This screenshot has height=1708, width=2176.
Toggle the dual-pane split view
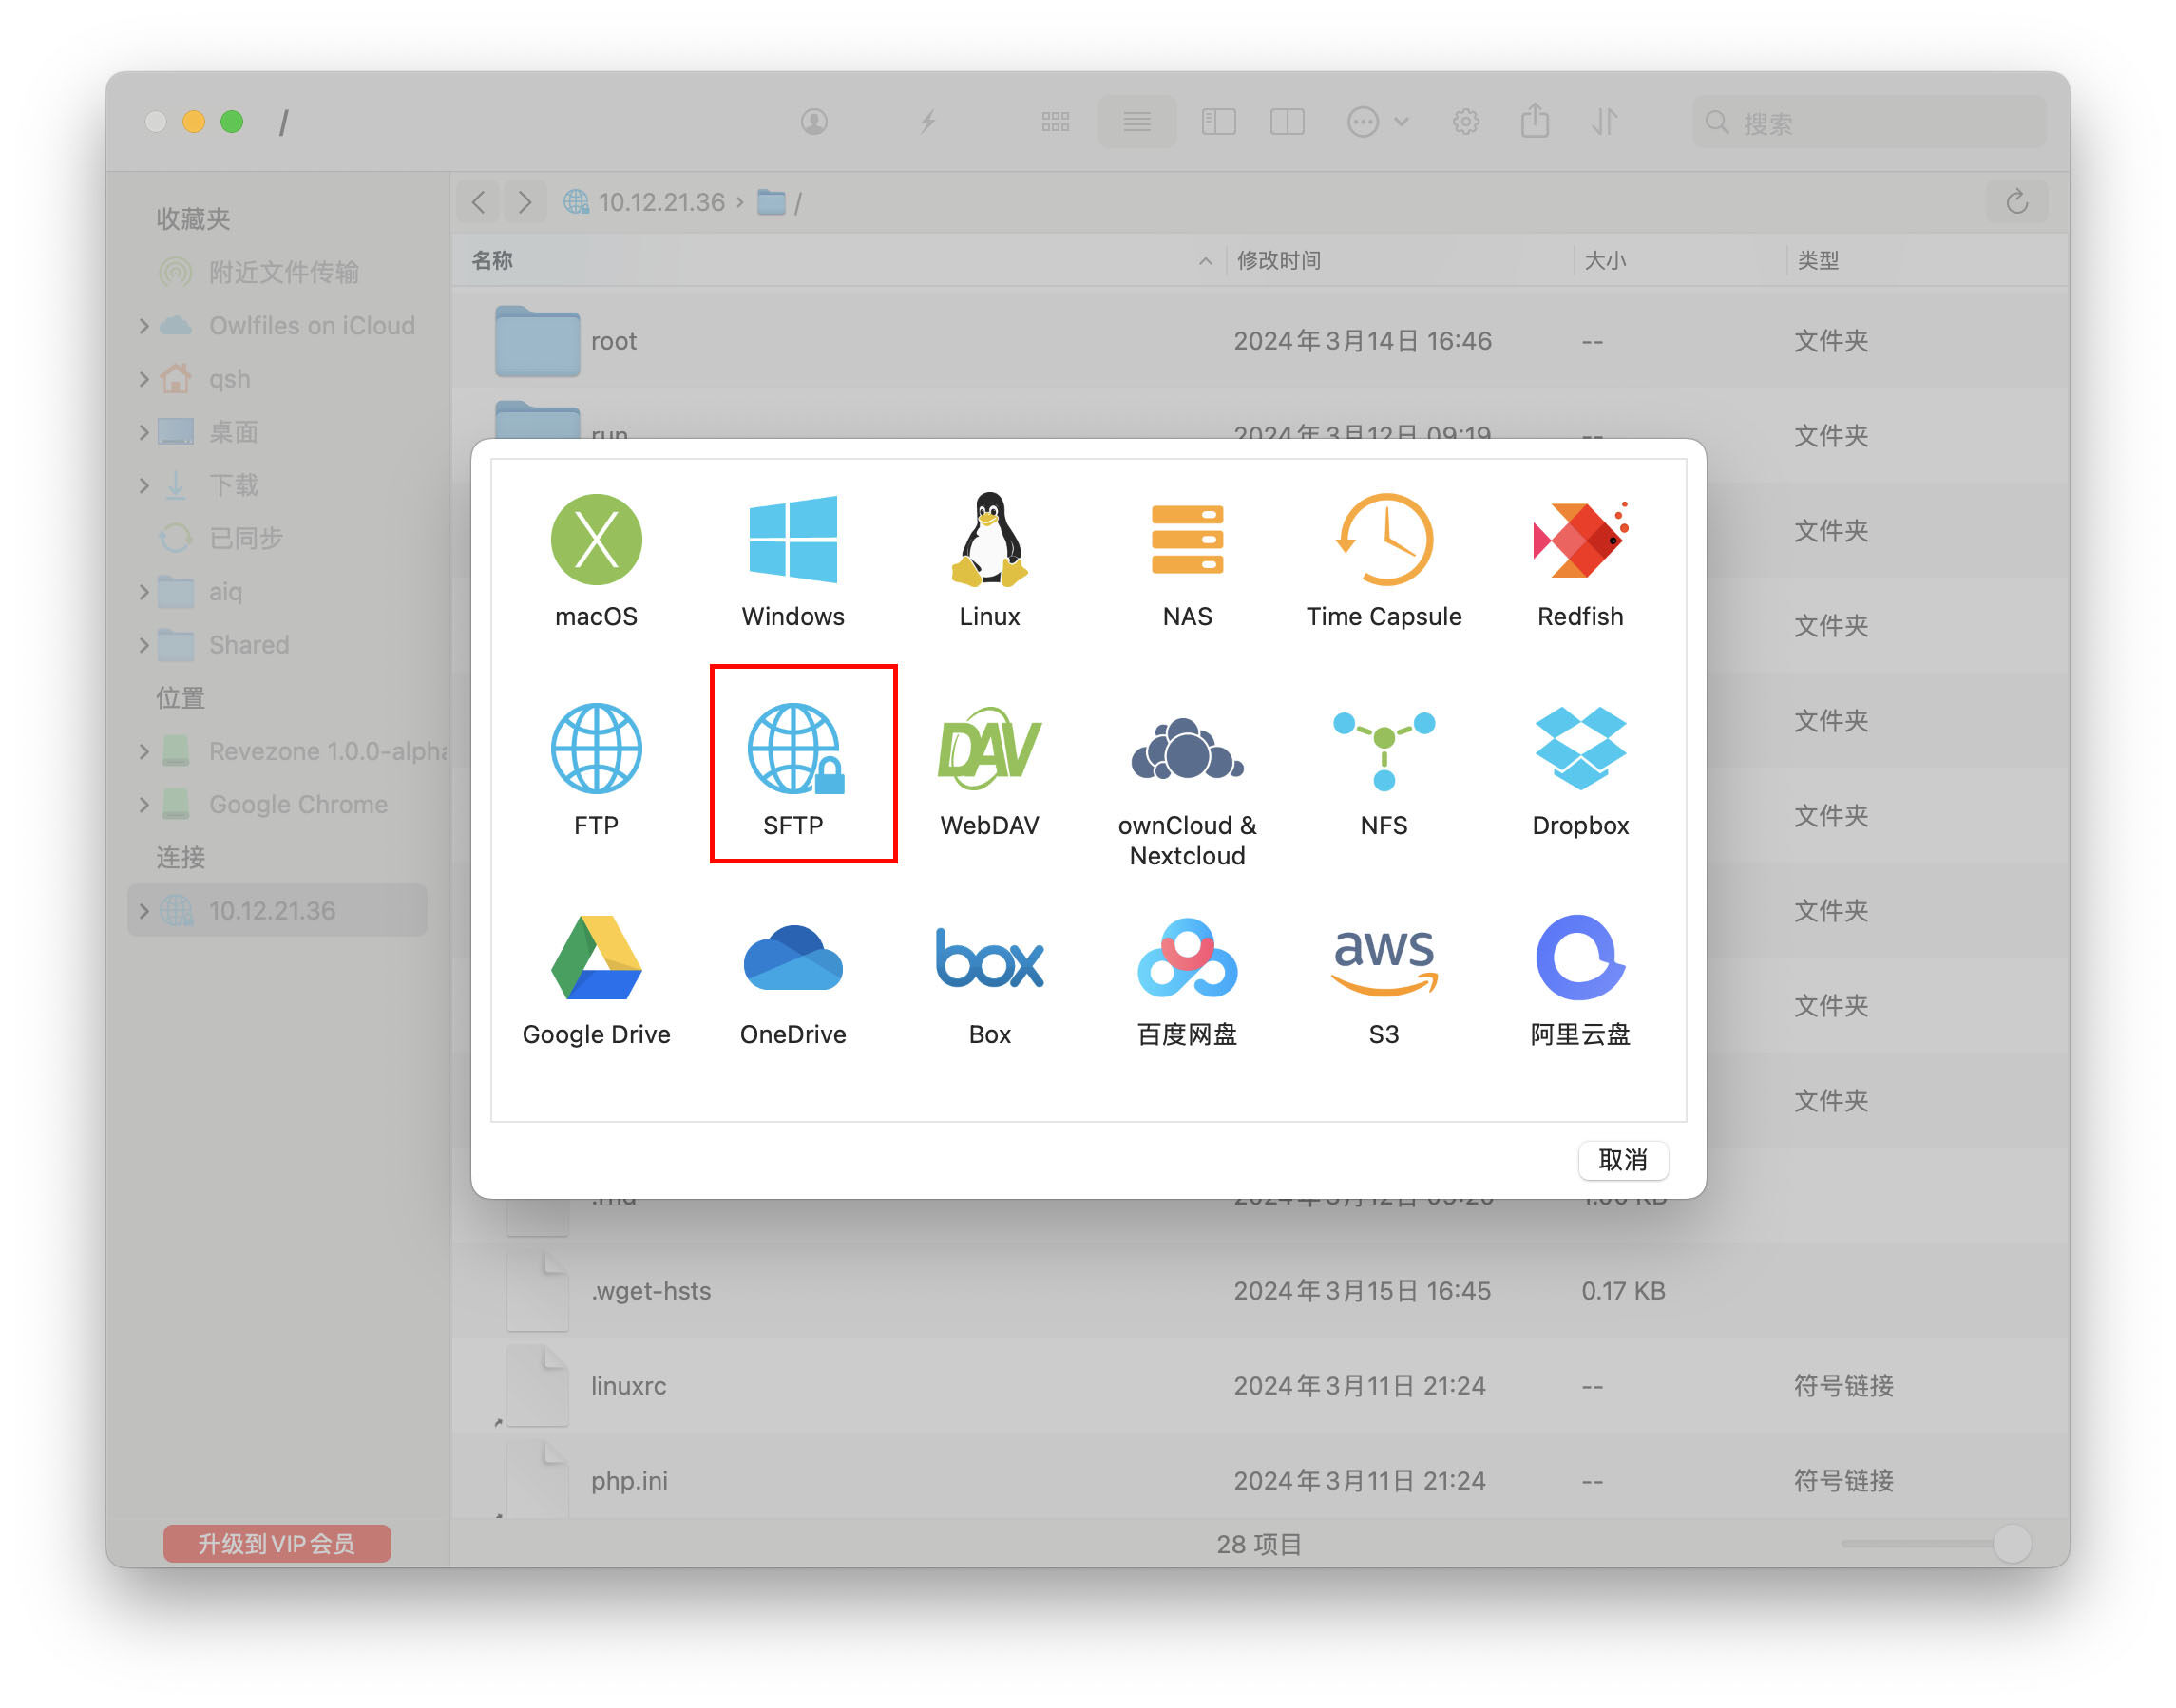tap(1287, 122)
